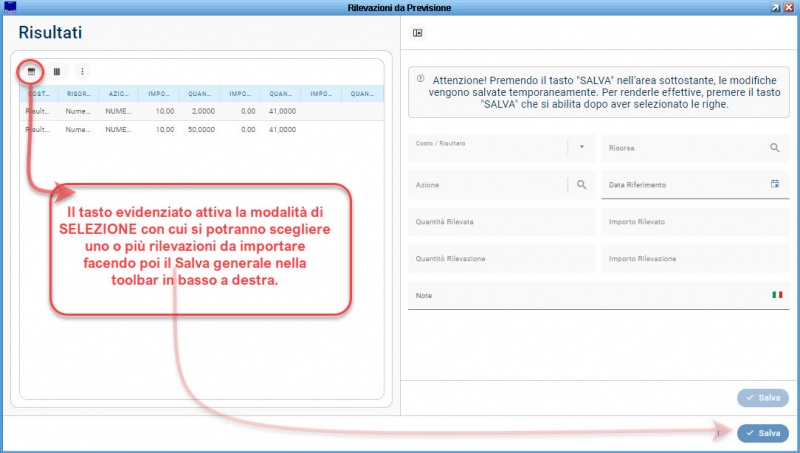Image resolution: width=800 pixels, height=453 pixels.
Task: Click the Azione input field
Action: point(502,185)
